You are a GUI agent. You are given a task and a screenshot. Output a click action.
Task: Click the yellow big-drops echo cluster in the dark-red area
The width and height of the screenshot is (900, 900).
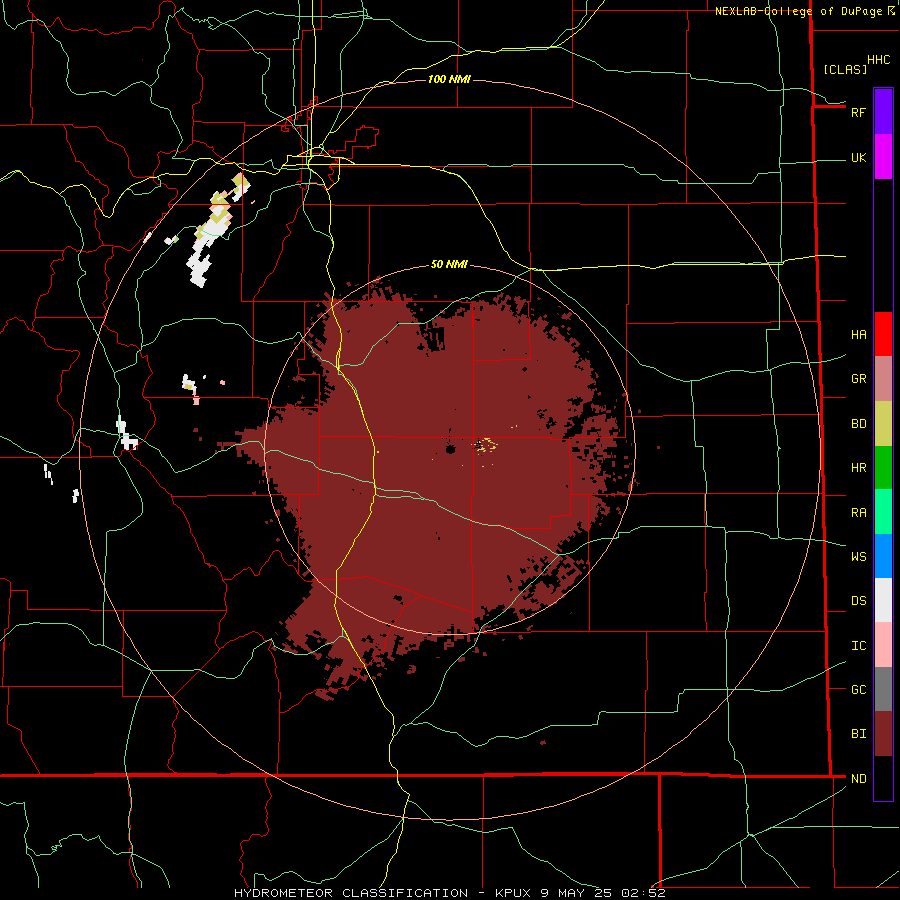click(x=486, y=445)
